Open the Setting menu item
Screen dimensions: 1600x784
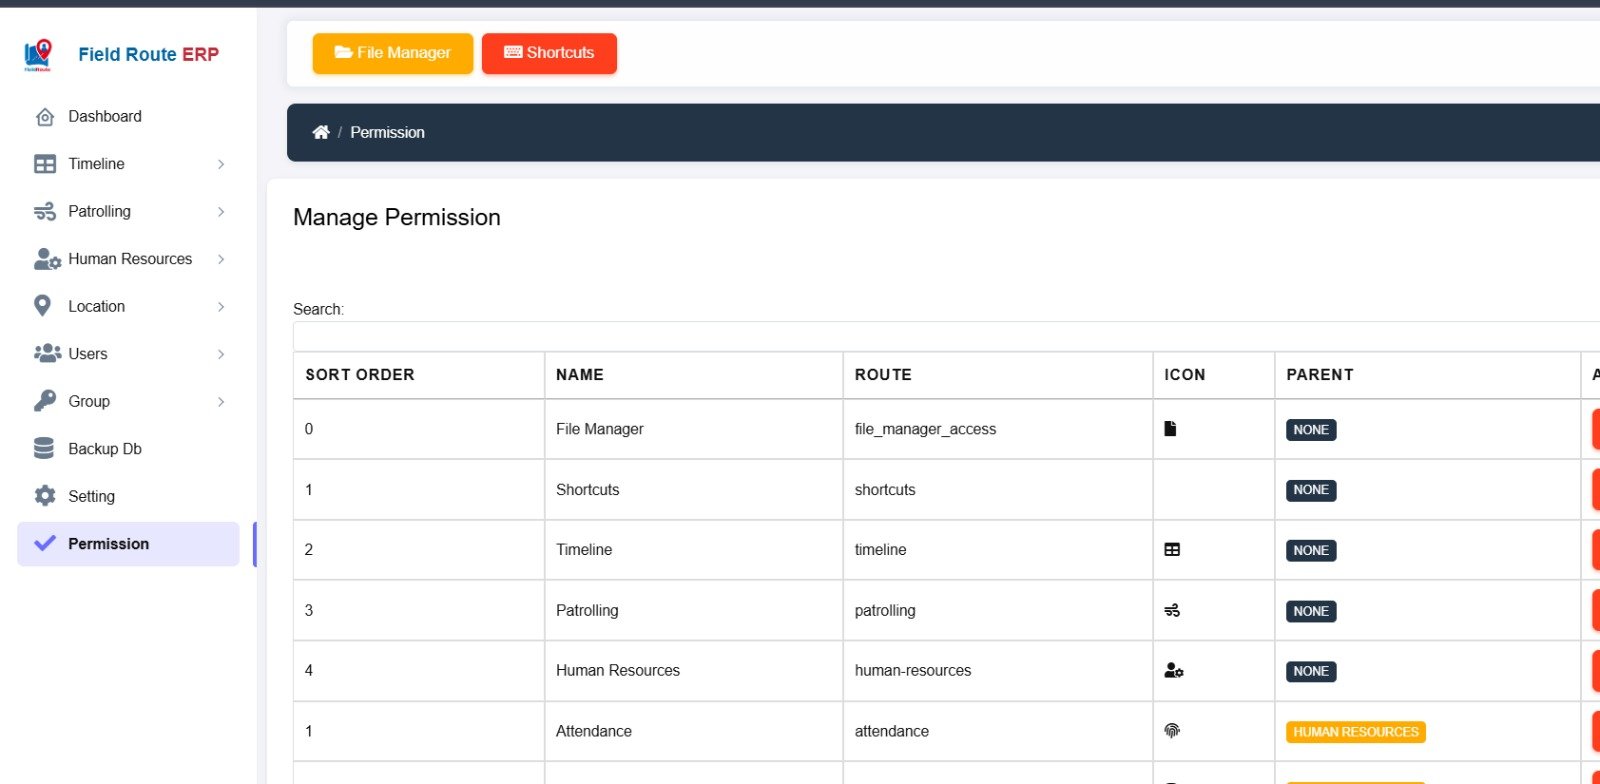(x=128, y=497)
